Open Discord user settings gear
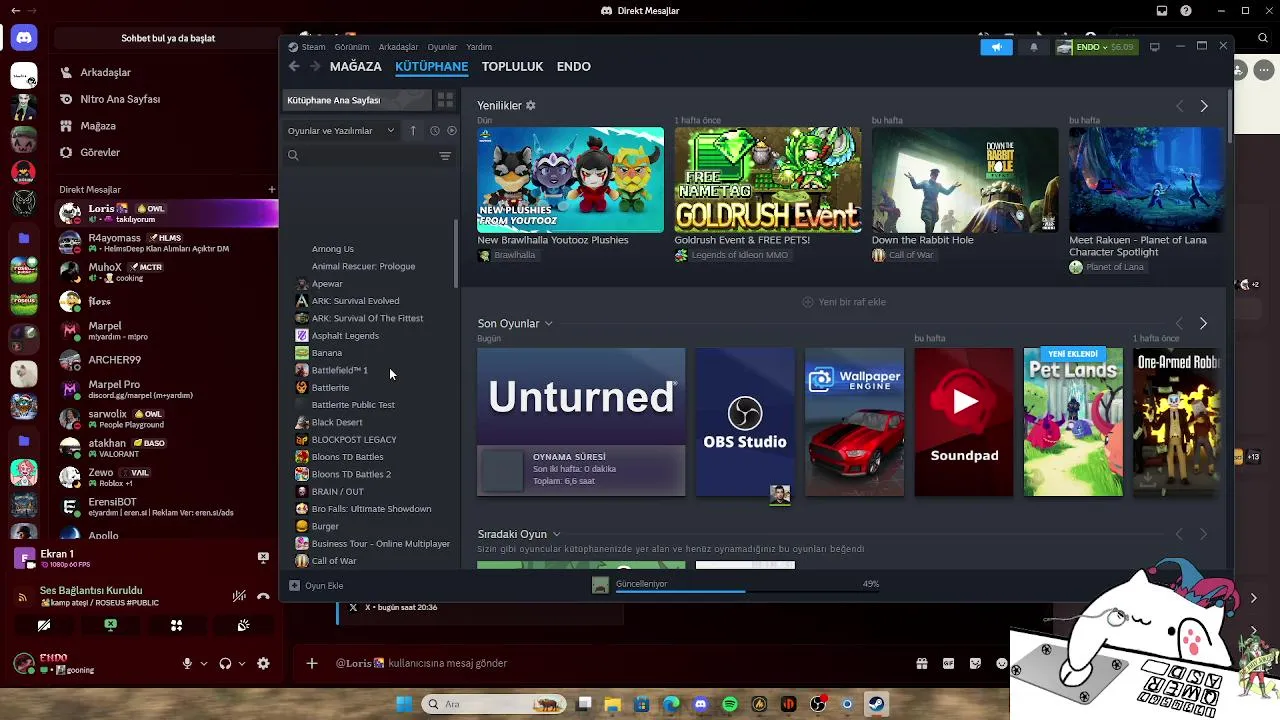This screenshot has width=1280, height=720. (263, 663)
